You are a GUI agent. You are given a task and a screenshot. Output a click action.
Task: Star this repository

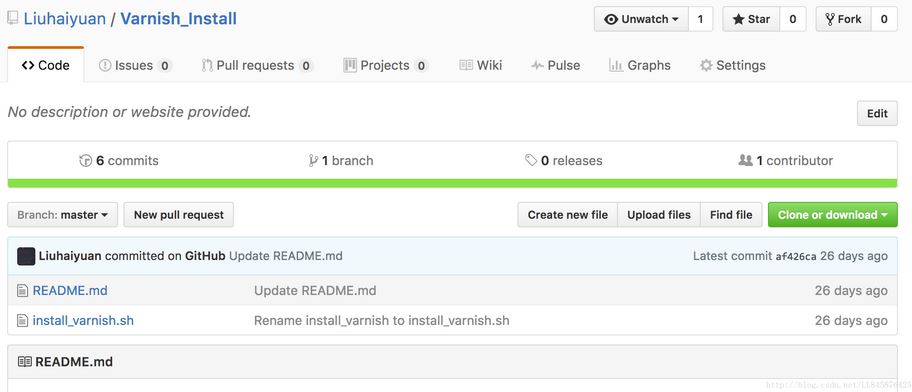tap(751, 19)
